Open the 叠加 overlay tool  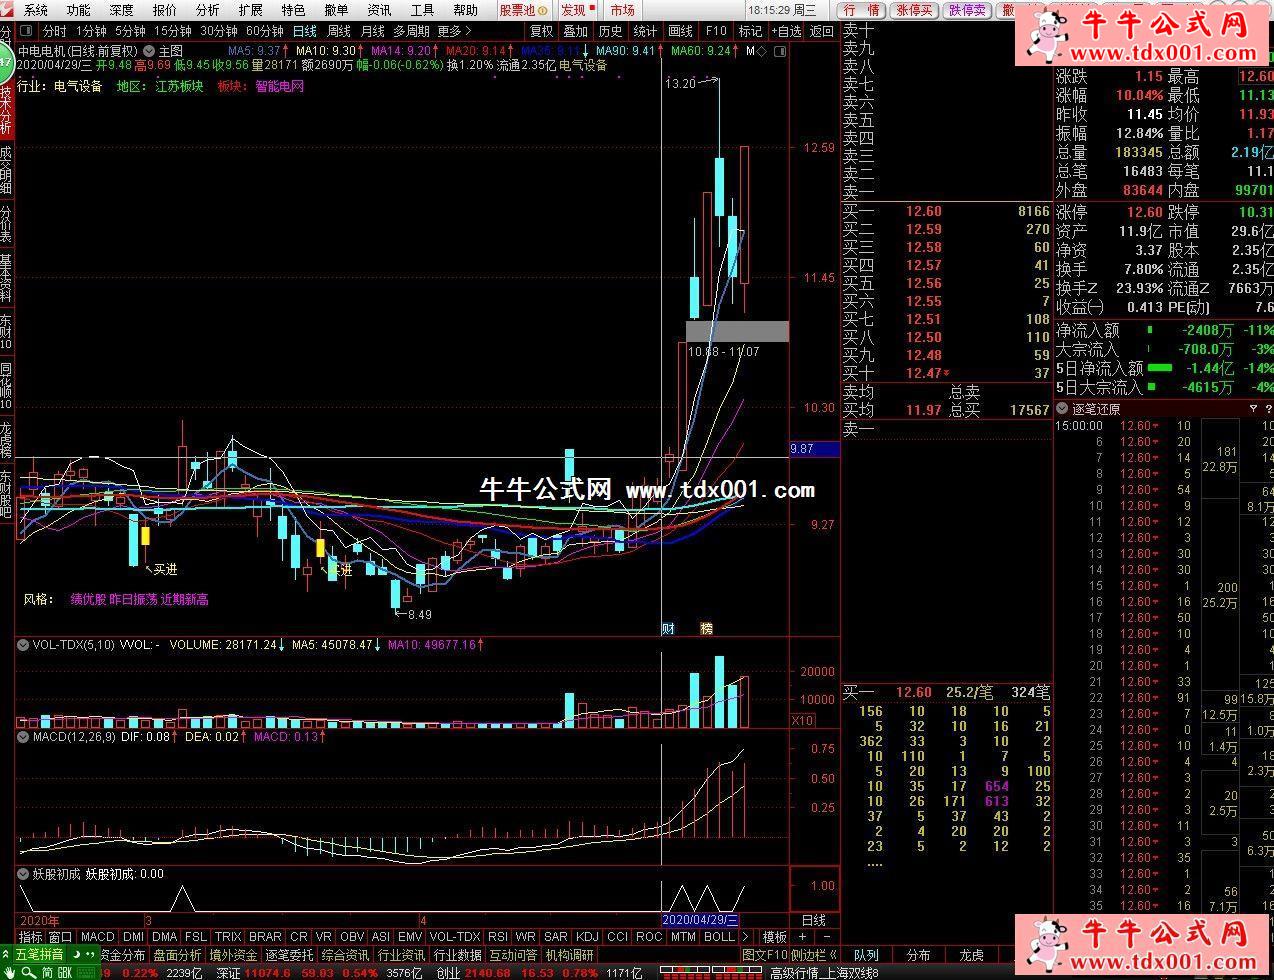pos(576,31)
